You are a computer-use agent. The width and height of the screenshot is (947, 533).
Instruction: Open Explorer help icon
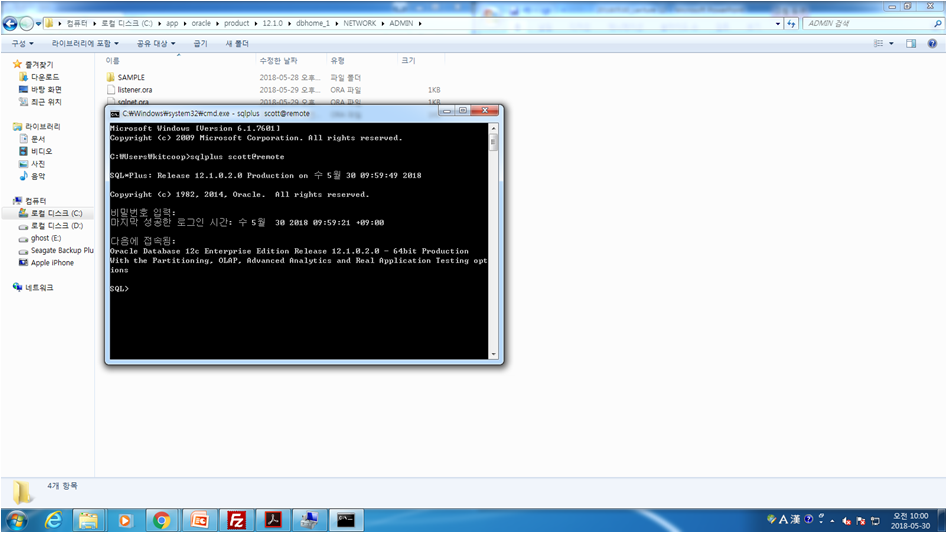click(932, 43)
